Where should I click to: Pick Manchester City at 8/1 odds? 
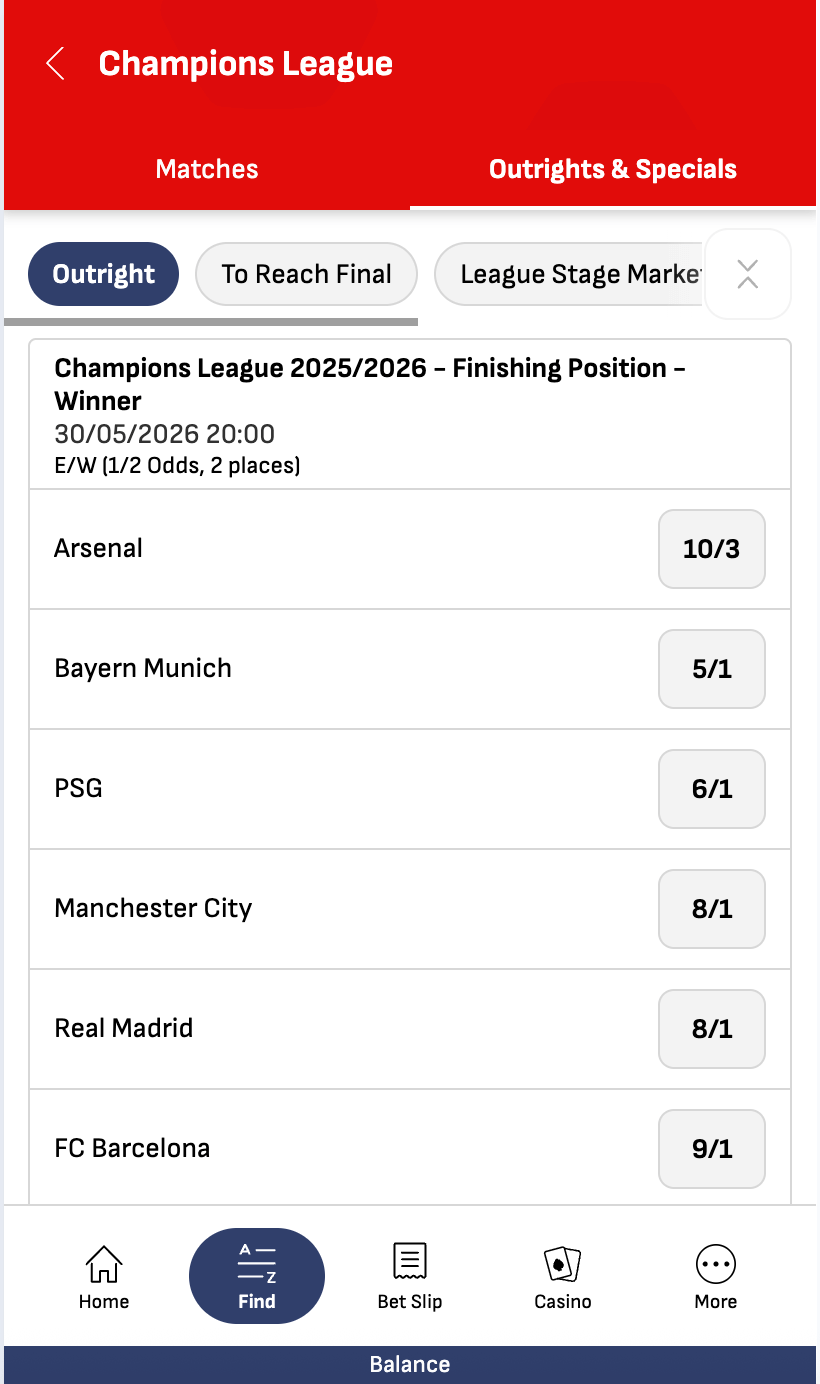[712, 909]
